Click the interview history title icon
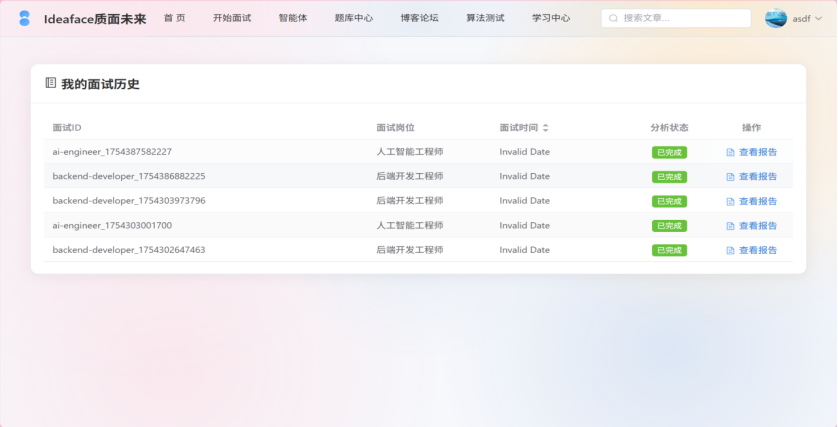838x427 pixels. (51, 84)
